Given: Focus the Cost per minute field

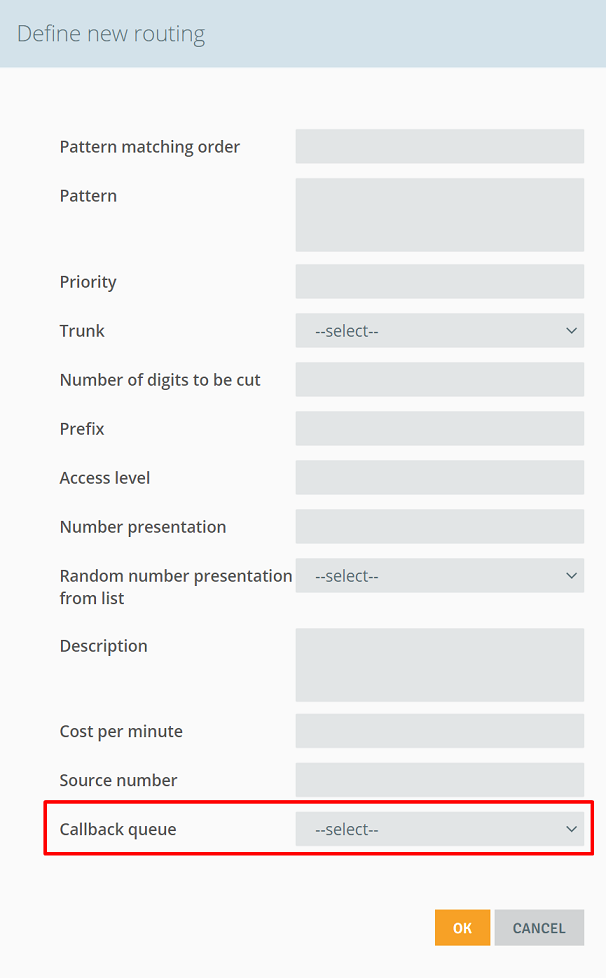Looking at the screenshot, I should (440, 731).
